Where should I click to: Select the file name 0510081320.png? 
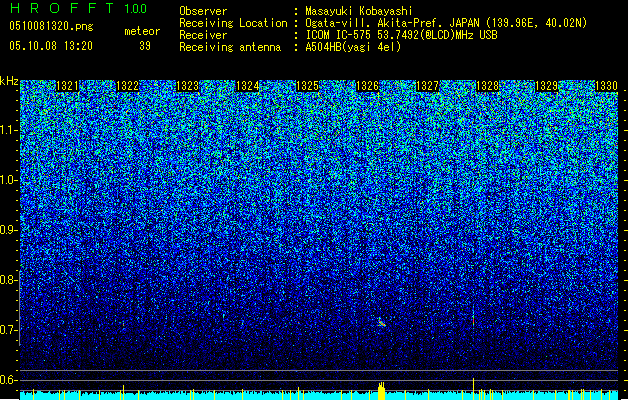tap(51, 26)
